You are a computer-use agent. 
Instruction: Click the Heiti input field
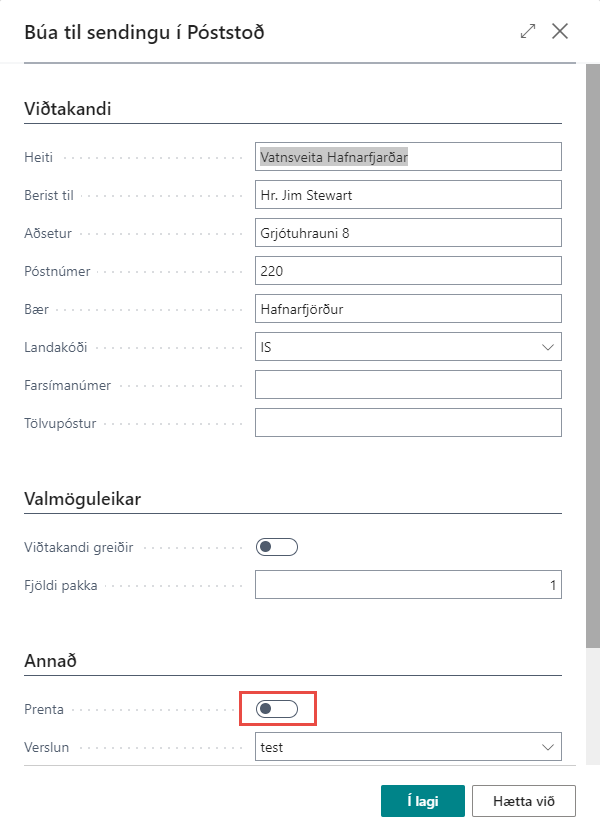408,157
